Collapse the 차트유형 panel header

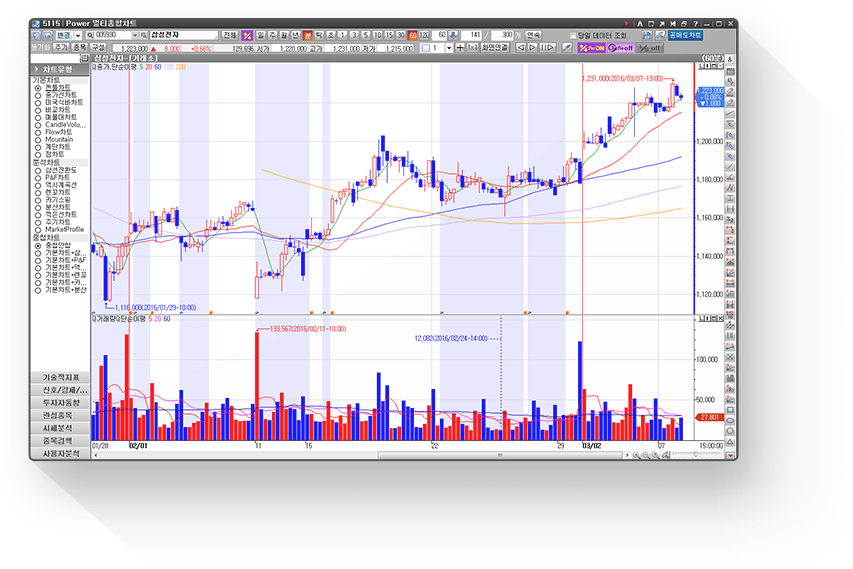pyautogui.click(x=60, y=69)
